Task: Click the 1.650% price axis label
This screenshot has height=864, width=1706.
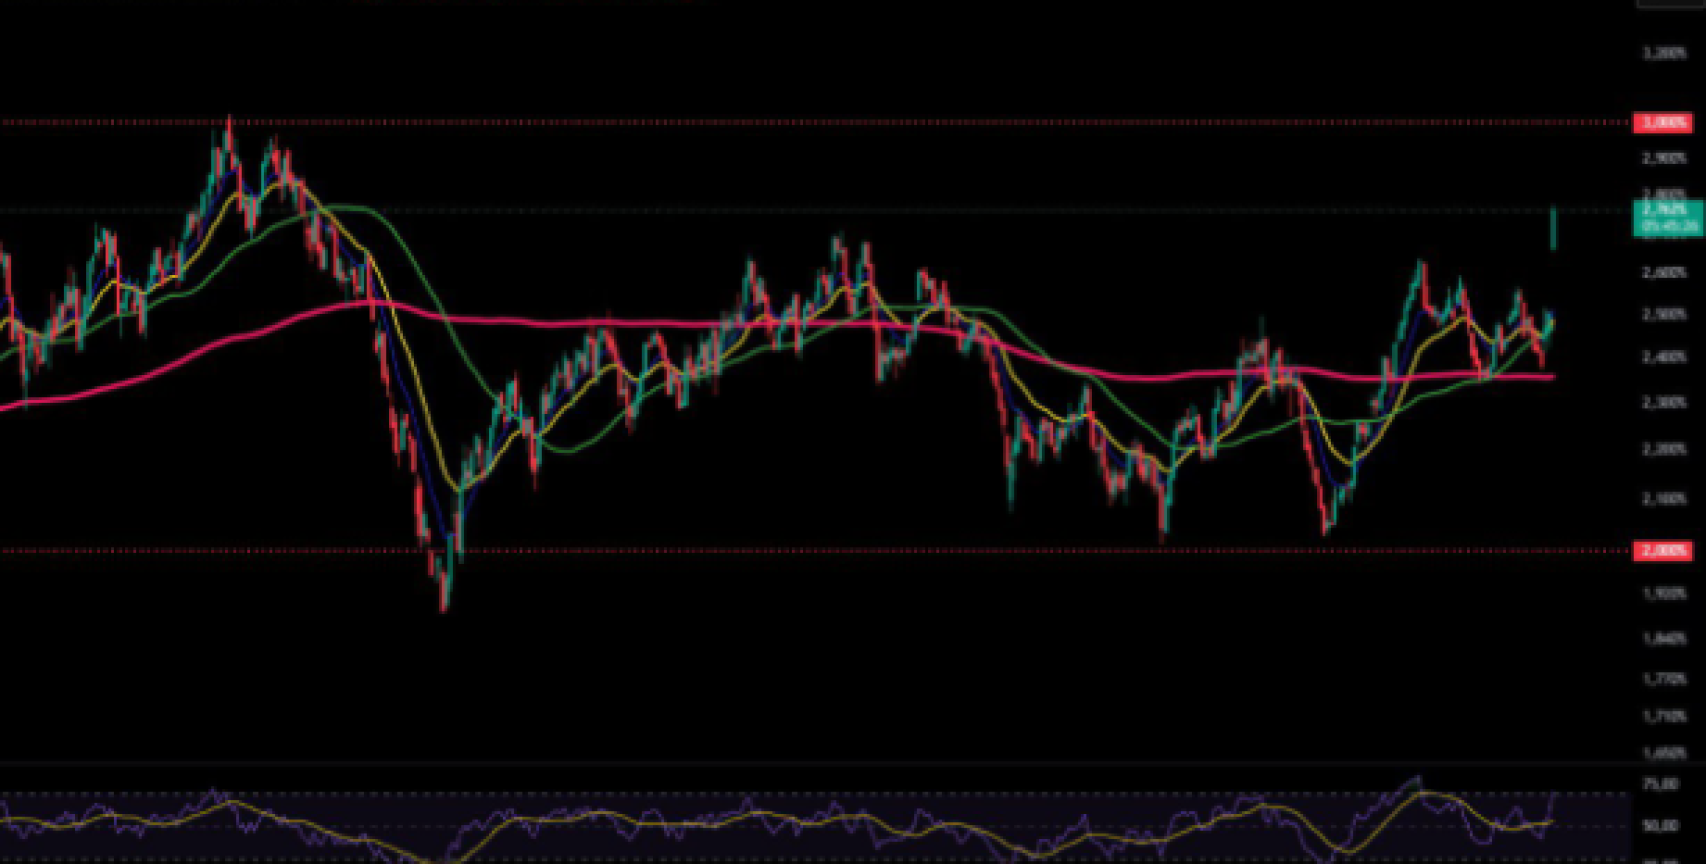Action: (1664, 754)
